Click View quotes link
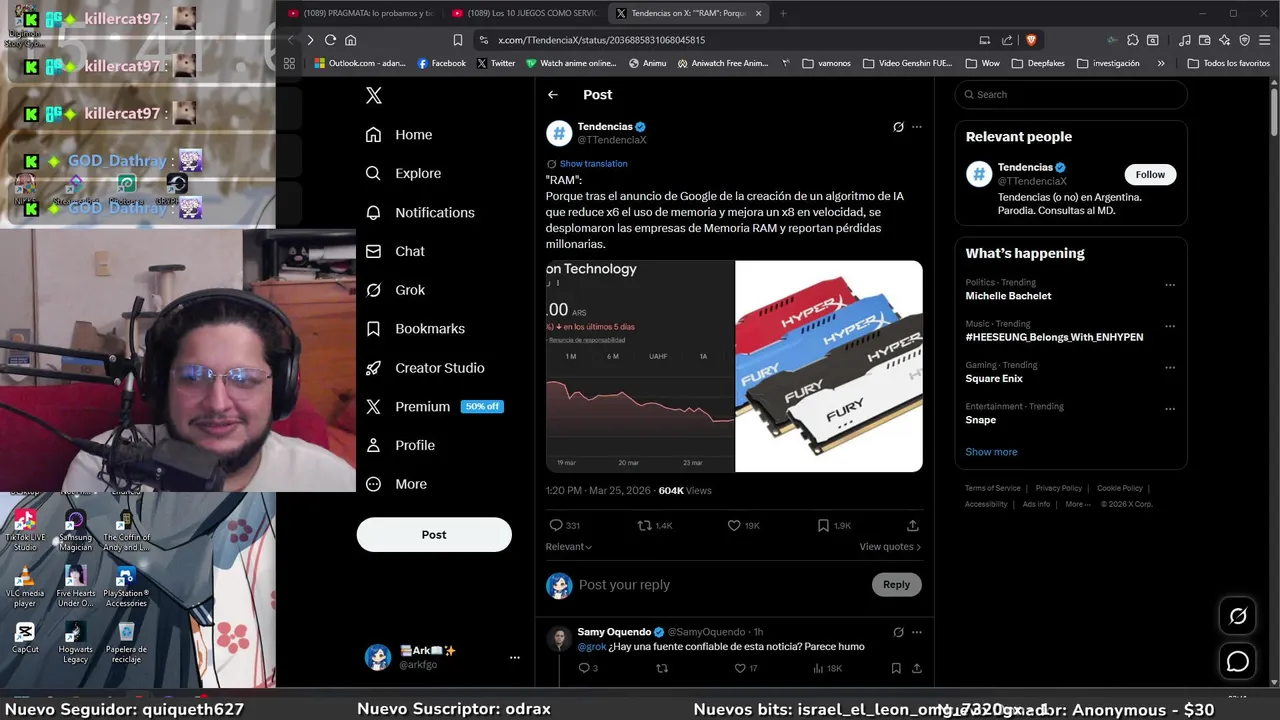The image size is (1280, 720). click(890, 547)
